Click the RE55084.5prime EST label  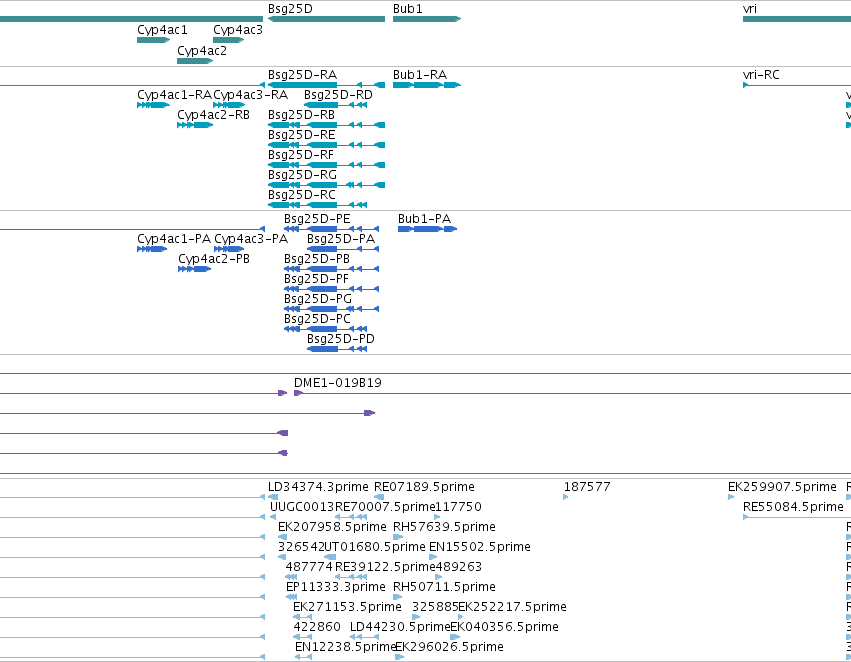pyautogui.click(x=793, y=507)
